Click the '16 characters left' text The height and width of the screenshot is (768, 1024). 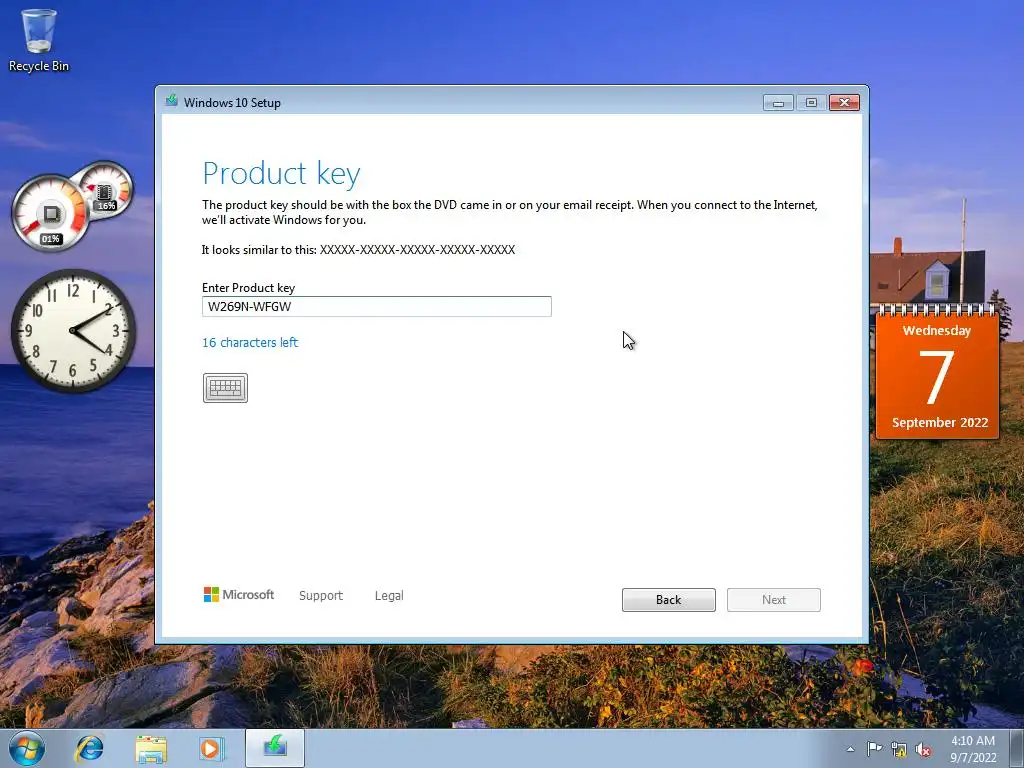[x=250, y=342]
